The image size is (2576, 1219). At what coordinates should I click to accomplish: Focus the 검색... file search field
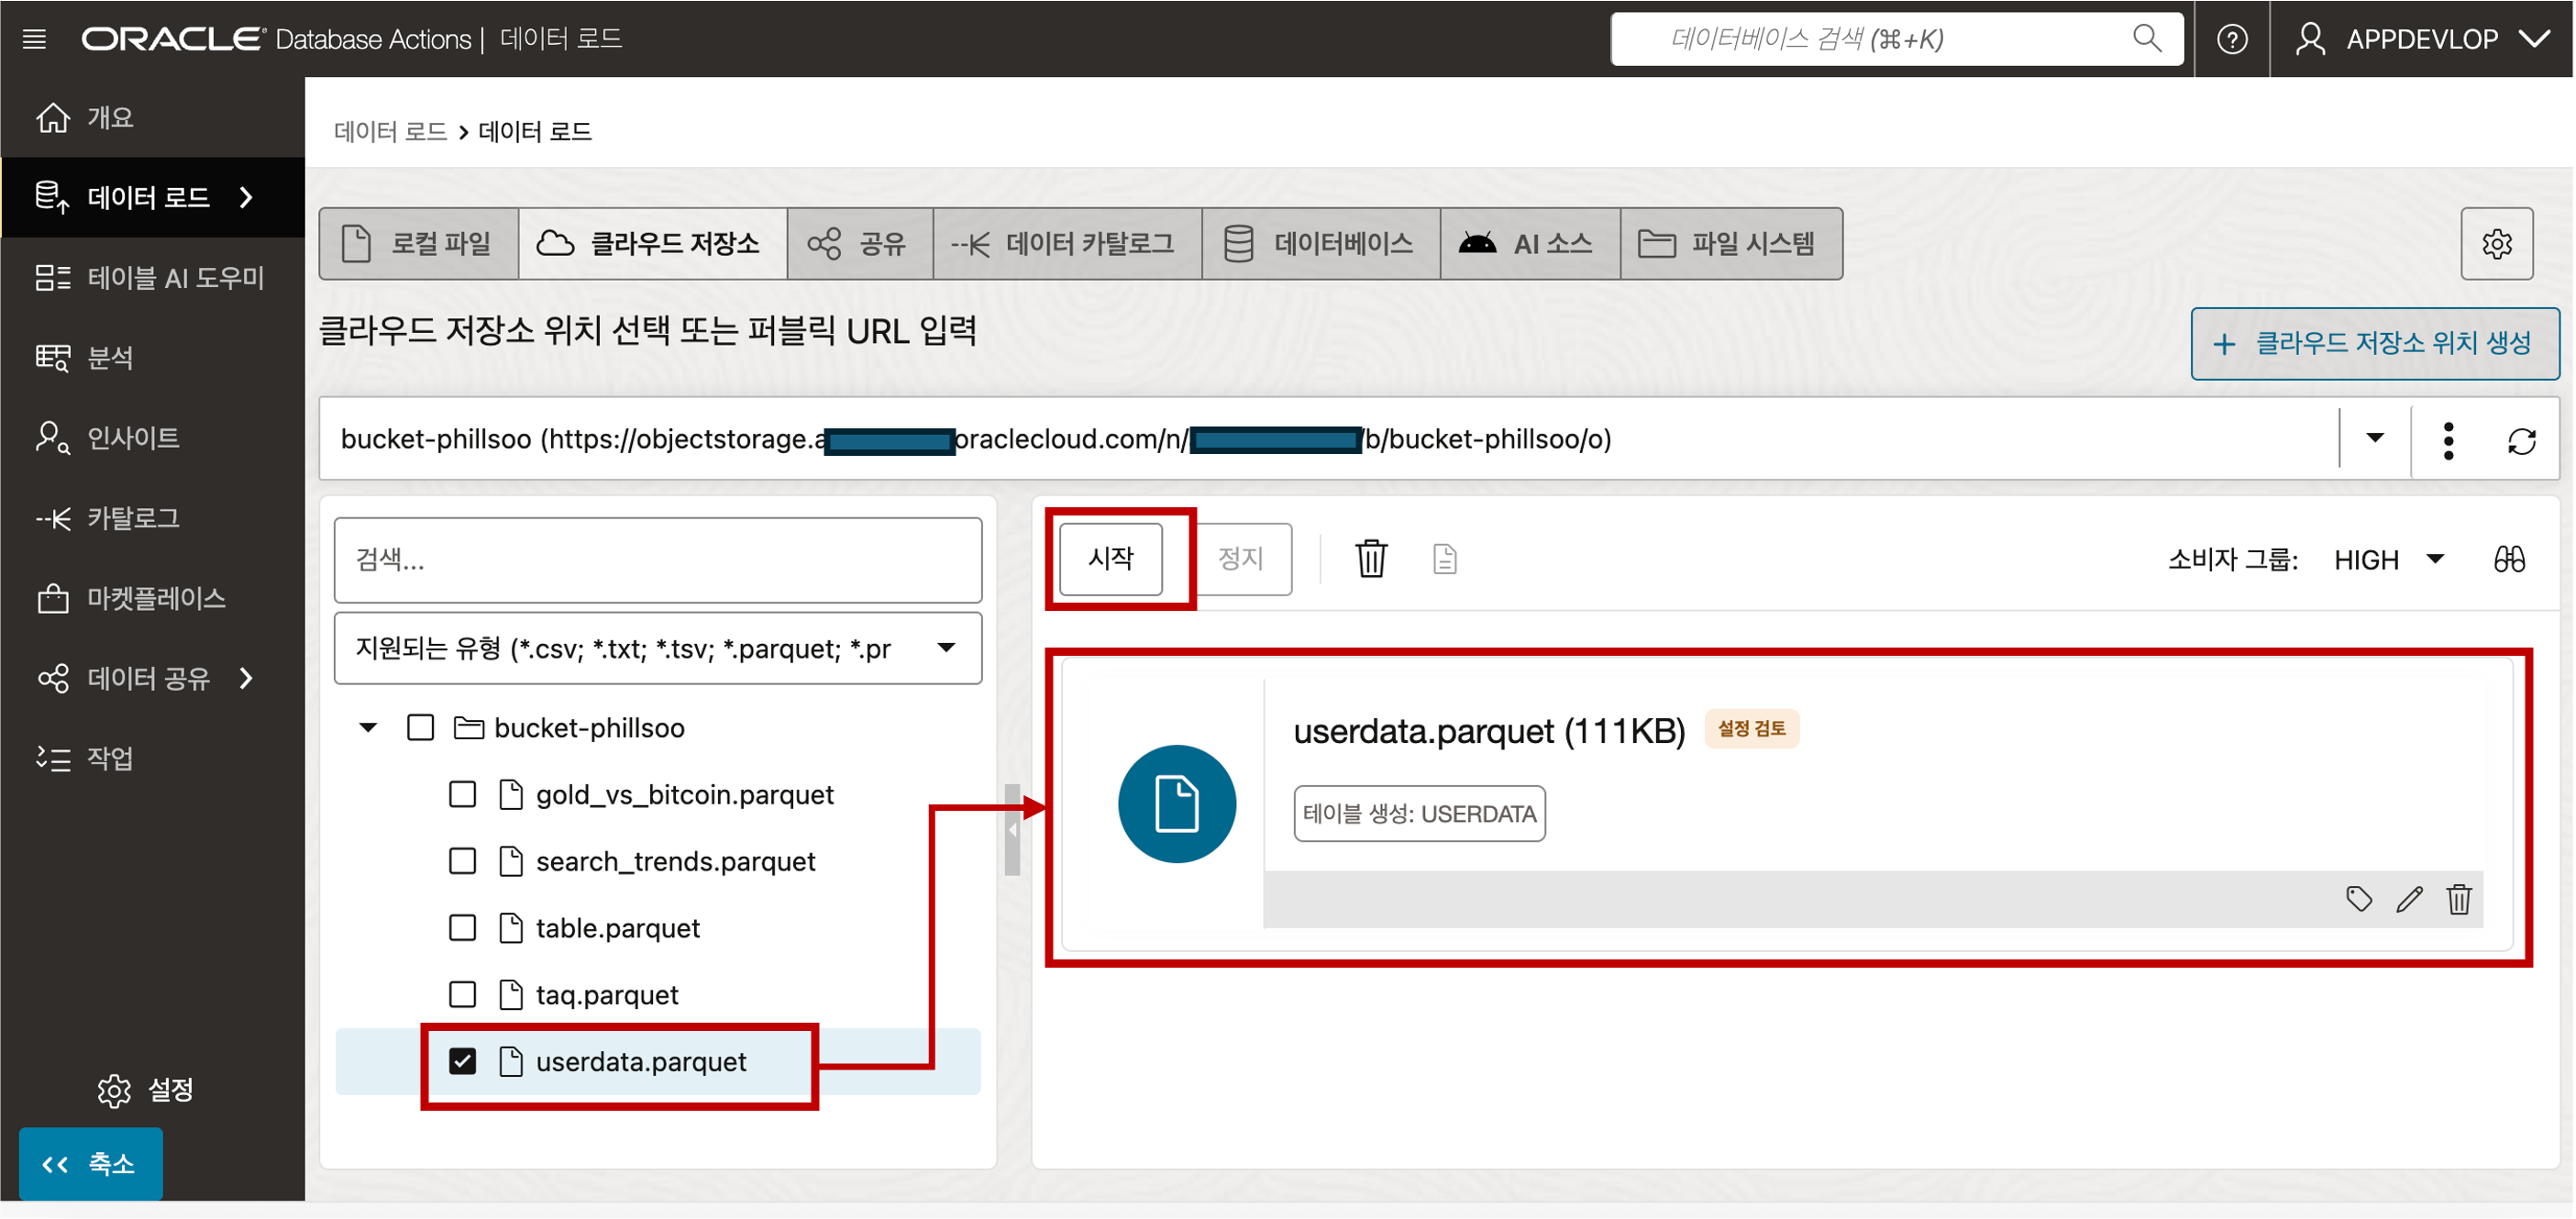pos(658,560)
